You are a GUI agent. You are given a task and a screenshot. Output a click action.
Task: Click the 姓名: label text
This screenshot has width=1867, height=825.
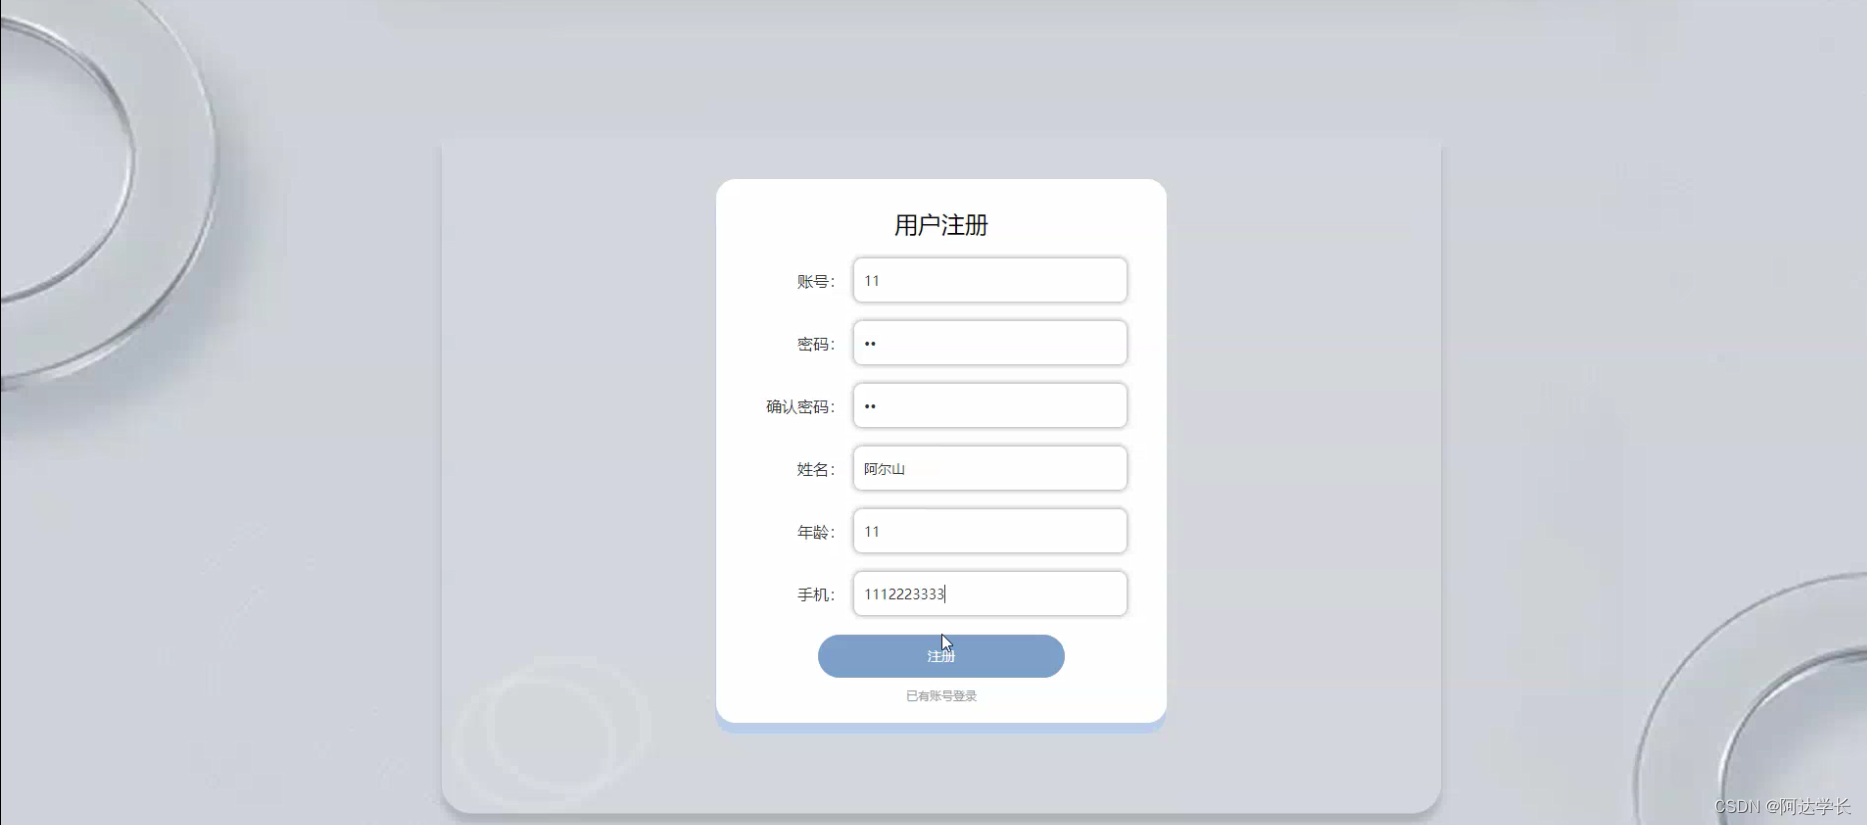point(815,469)
